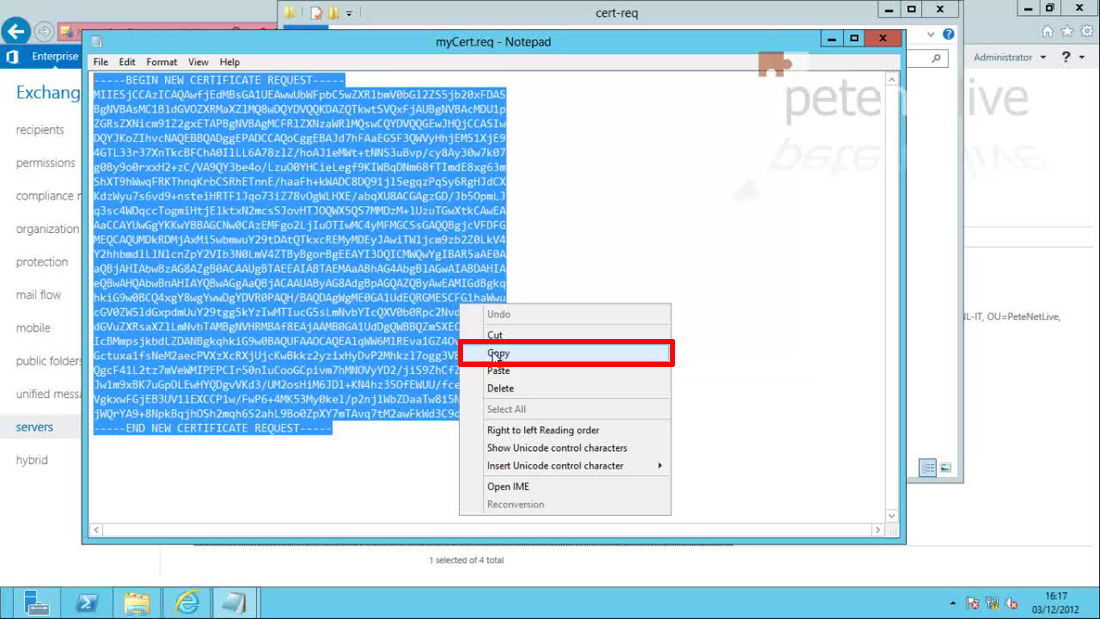This screenshot has height=619, width=1100.
Task: Select the Enterprise tab in Exchange admin
Action: (x=54, y=56)
